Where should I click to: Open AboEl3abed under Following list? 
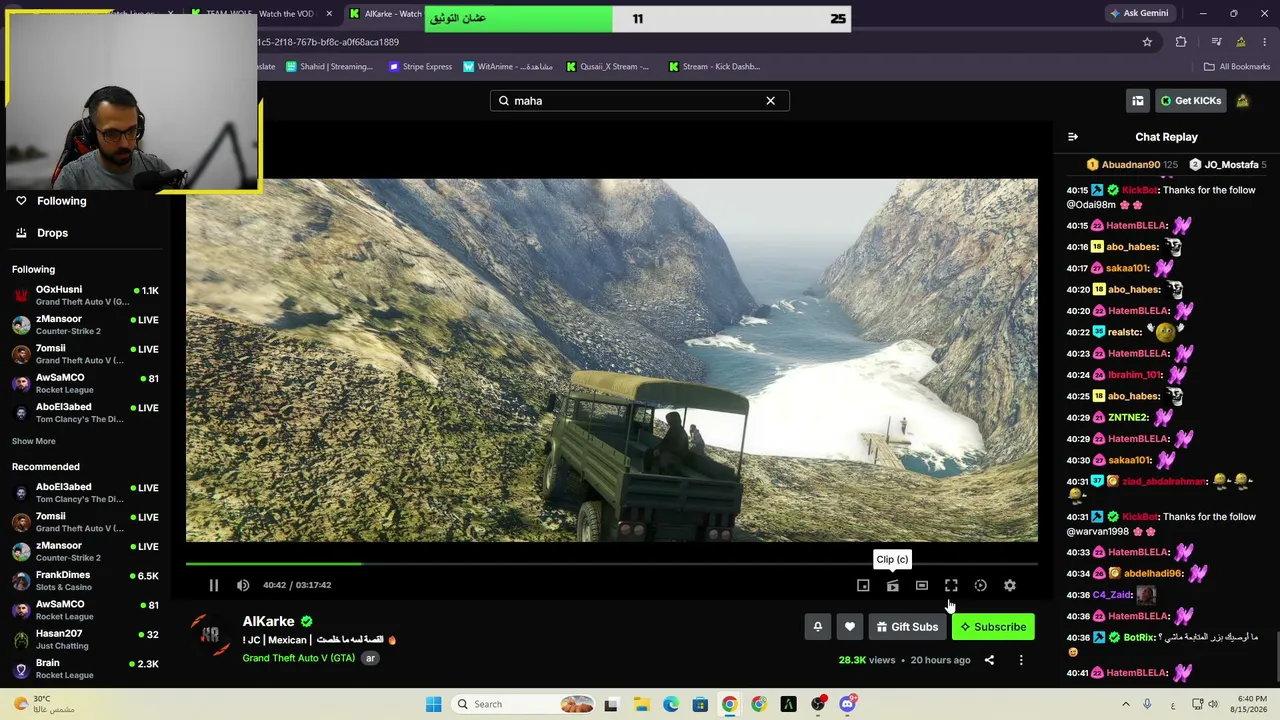pyautogui.click(x=85, y=412)
